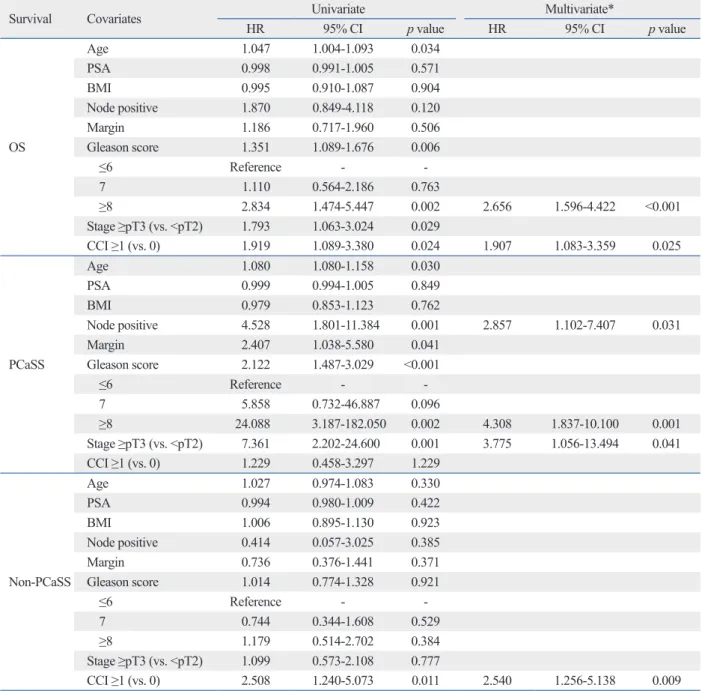Click the "Survival" column header

(x=30, y=19)
